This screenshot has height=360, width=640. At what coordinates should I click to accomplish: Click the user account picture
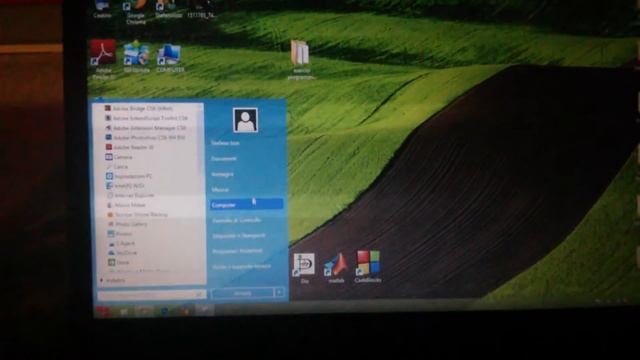point(245,120)
